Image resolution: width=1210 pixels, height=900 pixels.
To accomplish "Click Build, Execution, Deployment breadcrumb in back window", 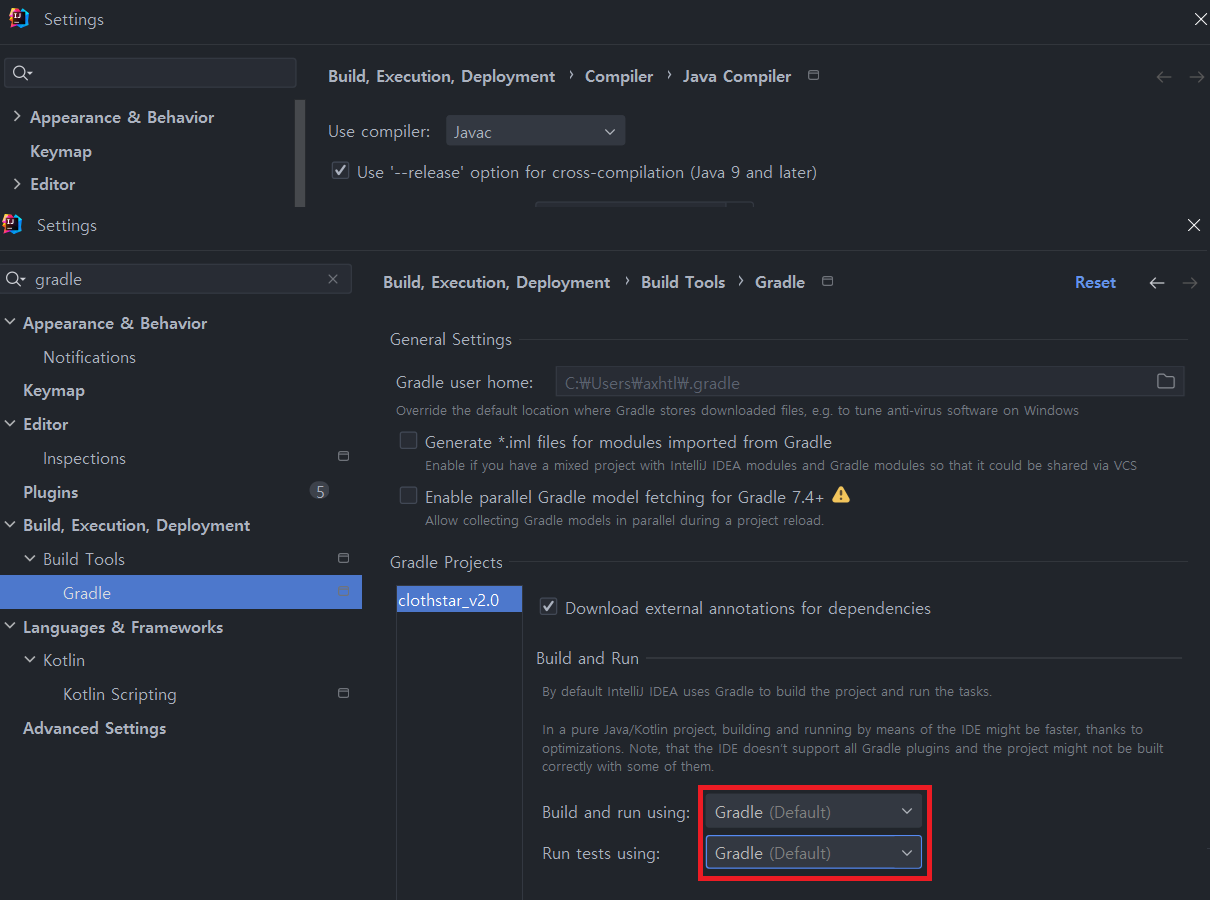I will click(x=441, y=76).
